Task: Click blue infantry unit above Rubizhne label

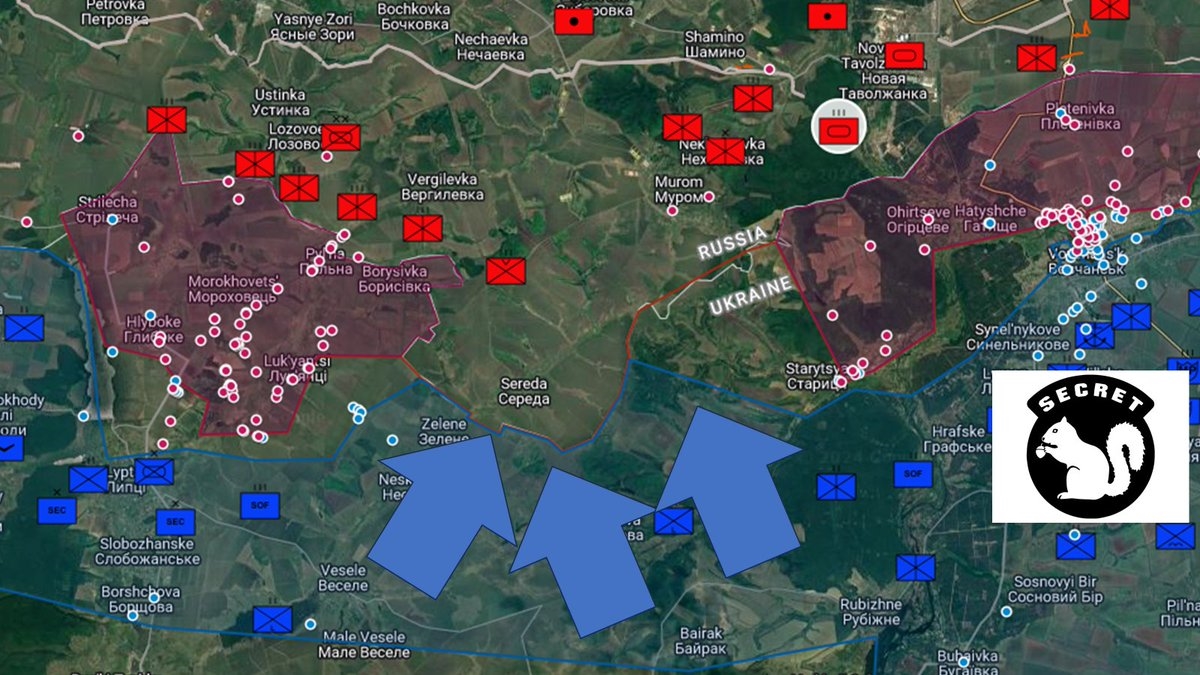Action: [x=915, y=568]
